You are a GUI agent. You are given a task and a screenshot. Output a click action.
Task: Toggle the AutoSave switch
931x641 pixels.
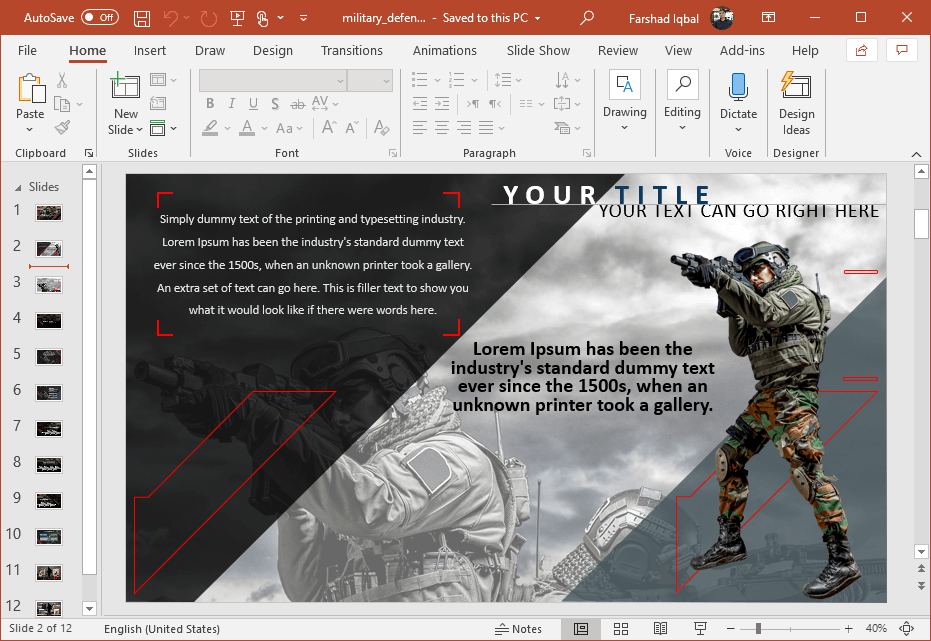(x=99, y=18)
